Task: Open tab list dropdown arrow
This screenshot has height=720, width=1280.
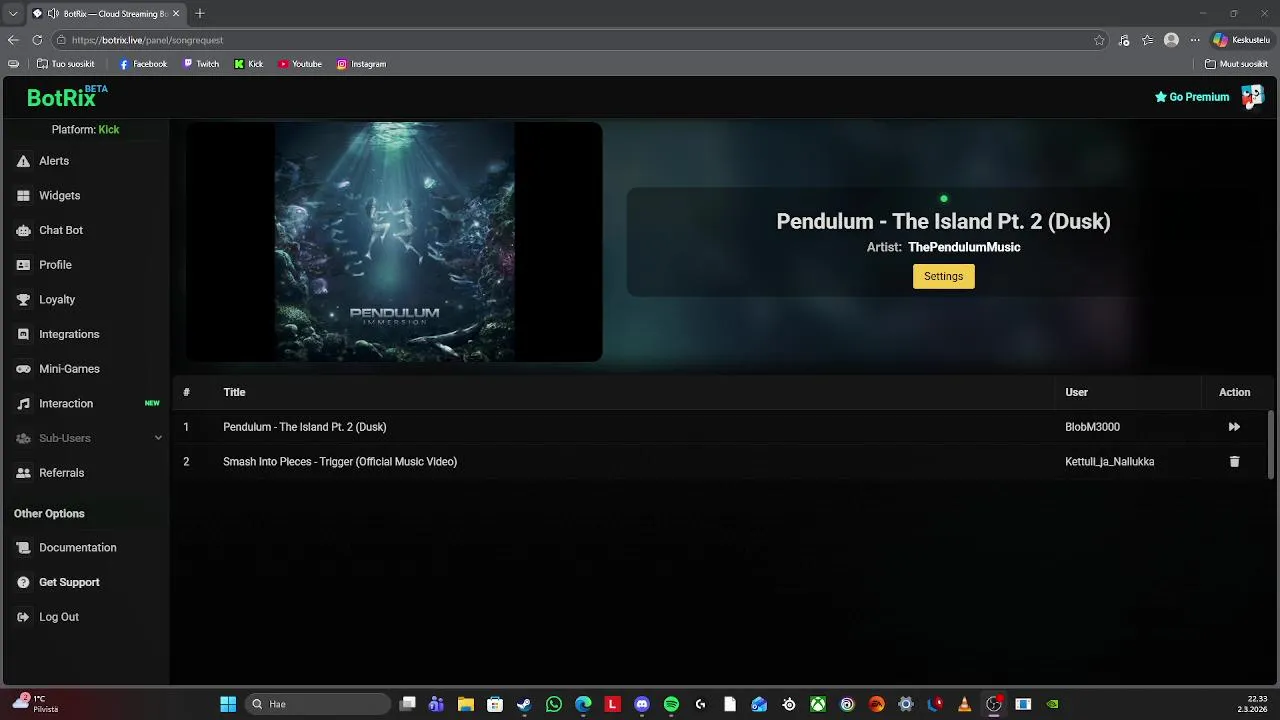Action: point(13,14)
